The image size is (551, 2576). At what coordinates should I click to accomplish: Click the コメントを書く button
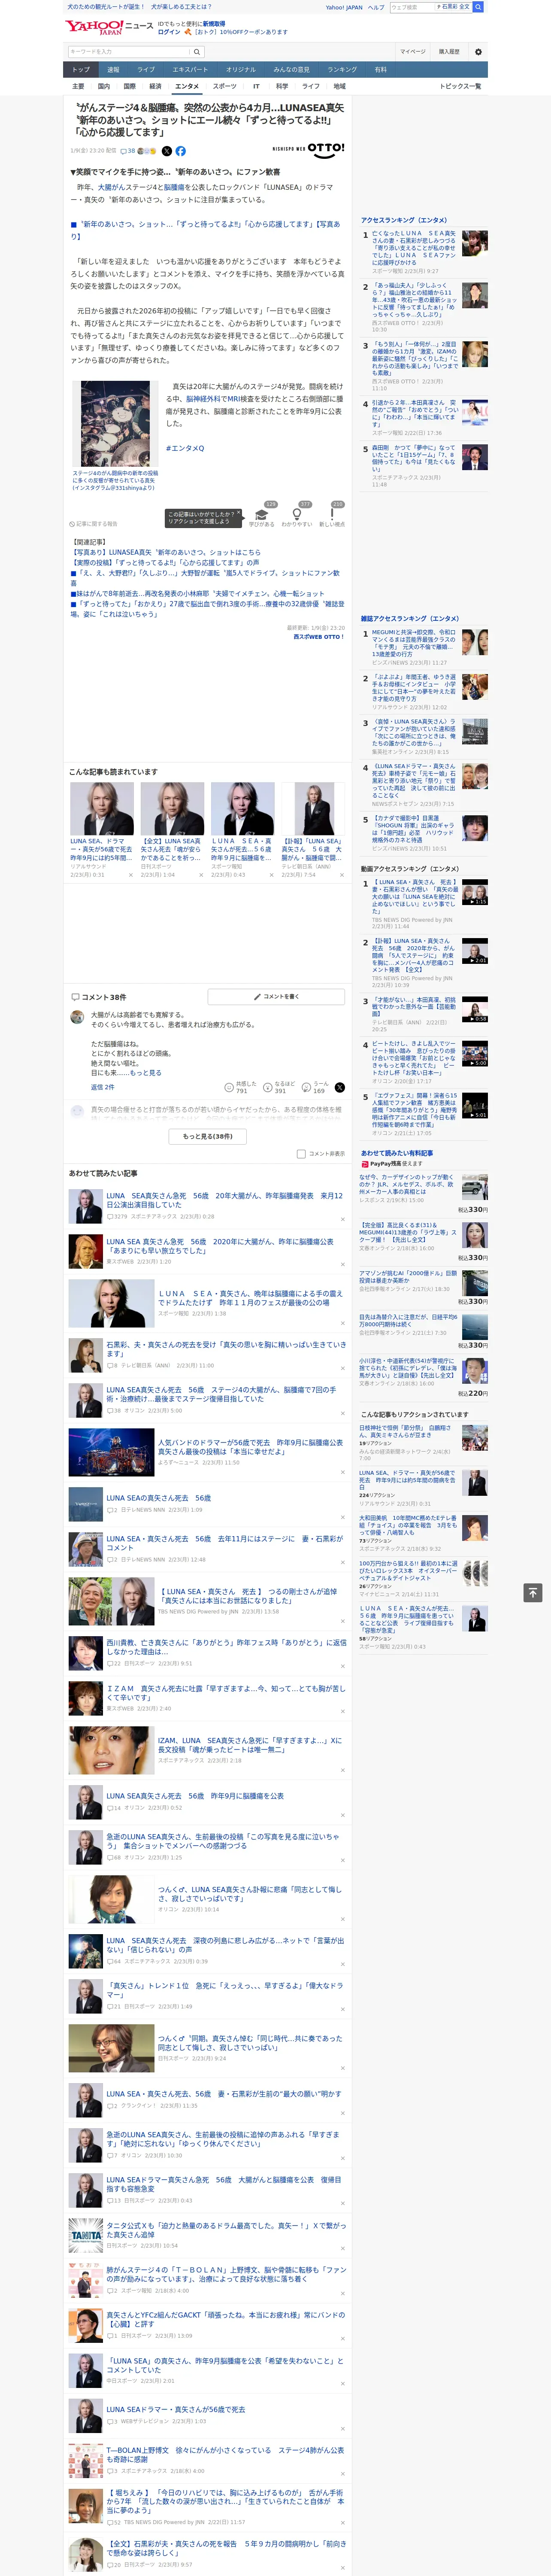pyautogui.click(x=276, y=997)
